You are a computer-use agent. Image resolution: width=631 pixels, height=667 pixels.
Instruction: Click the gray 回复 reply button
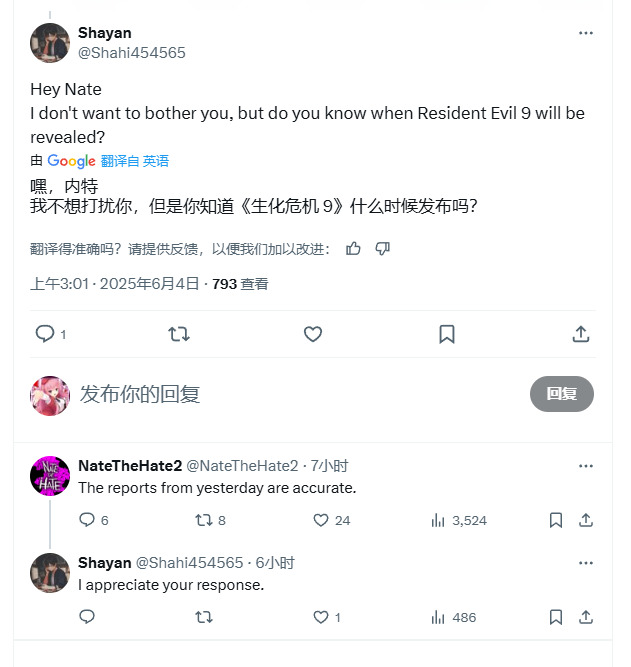(x=562, y=394)
